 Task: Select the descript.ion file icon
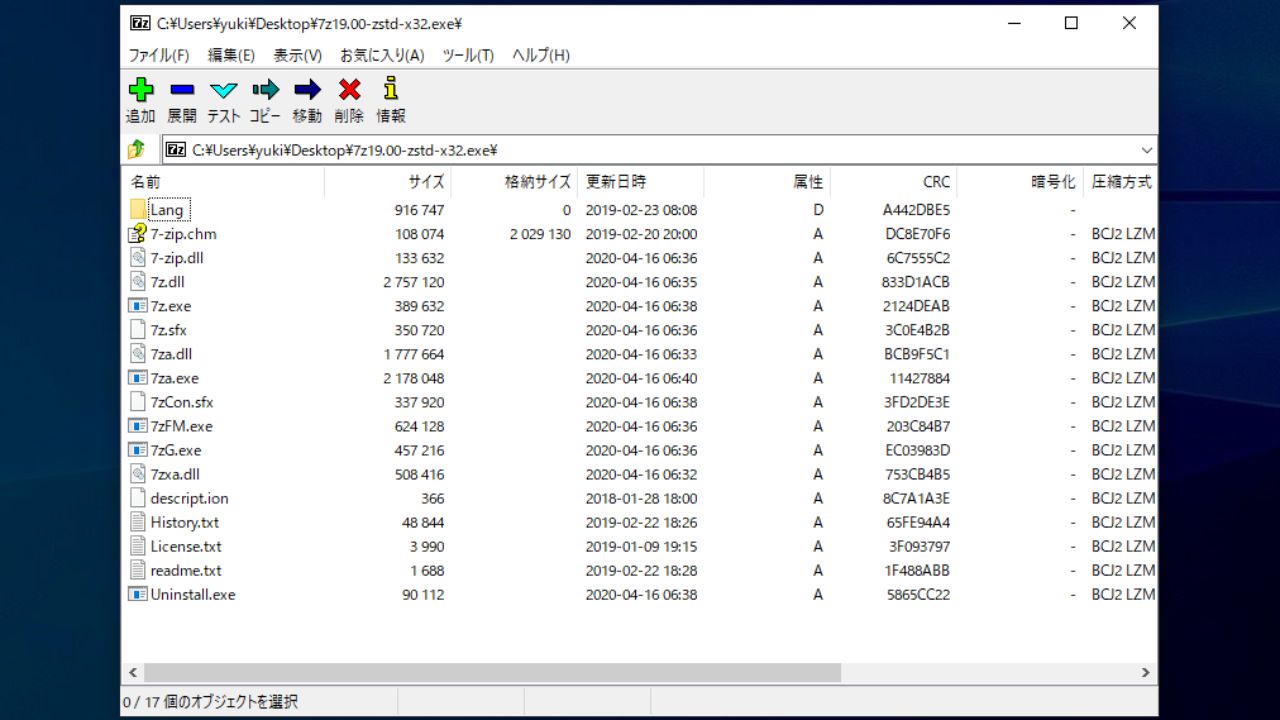[138, 498]
